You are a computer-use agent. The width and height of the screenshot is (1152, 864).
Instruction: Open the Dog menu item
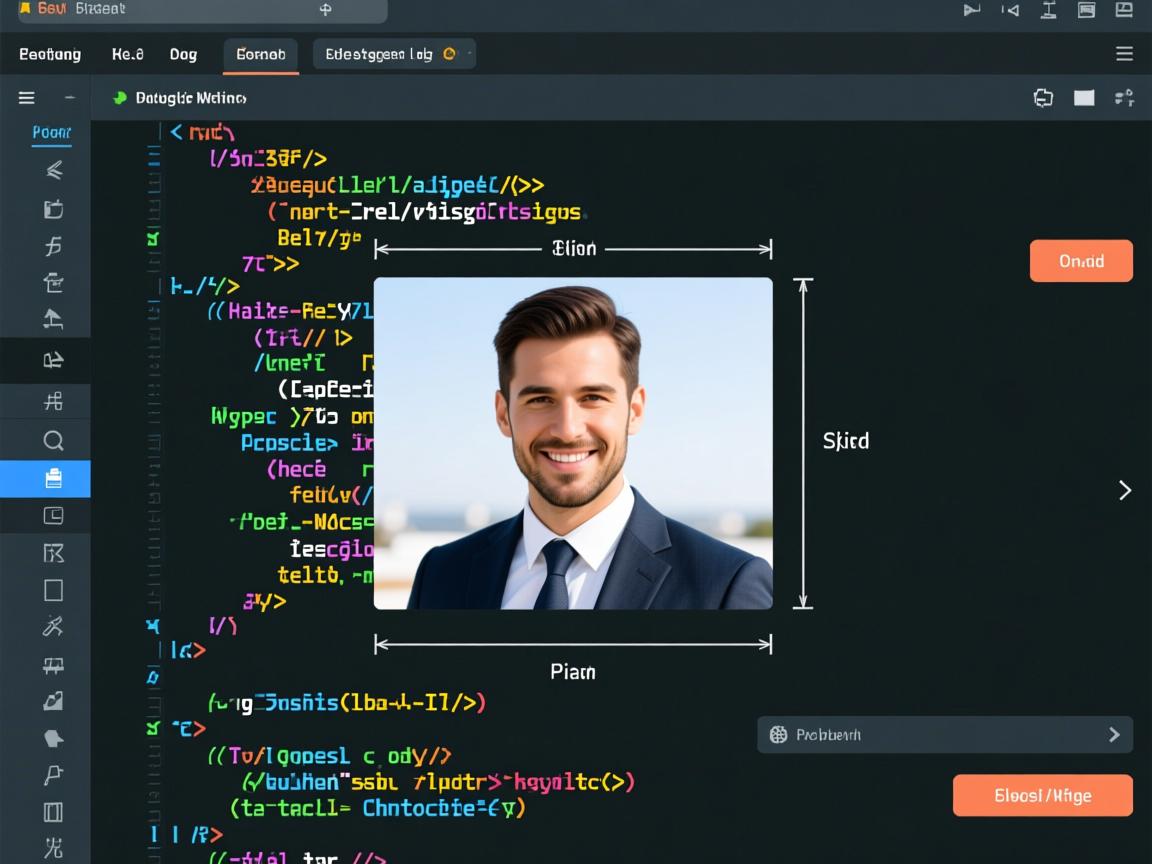tap(183, 54)
